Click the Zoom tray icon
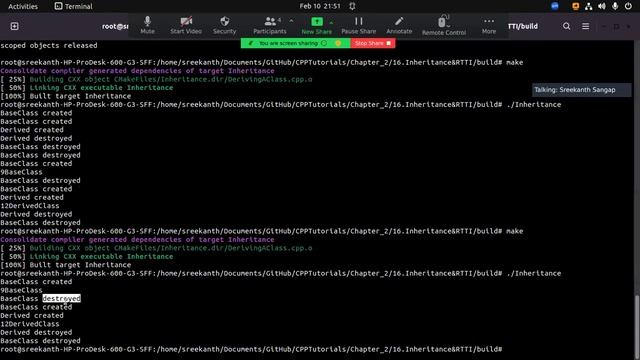The height and width of the screenshot is (360, 640). (x=554, y=6)
